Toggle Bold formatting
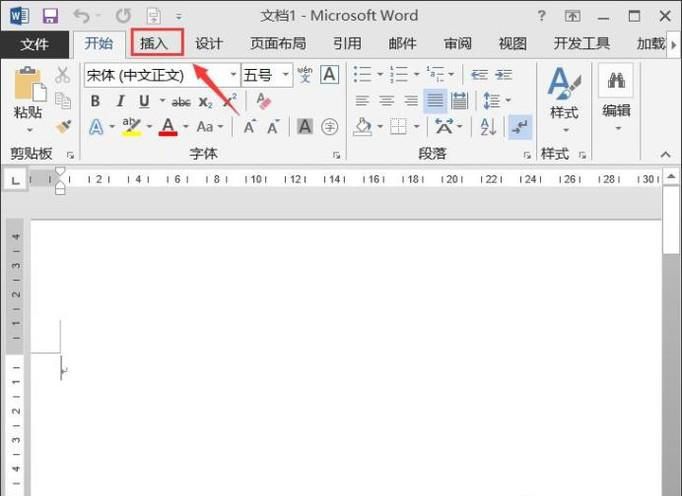Screen dimensions: 682x496 pos(95,101)
